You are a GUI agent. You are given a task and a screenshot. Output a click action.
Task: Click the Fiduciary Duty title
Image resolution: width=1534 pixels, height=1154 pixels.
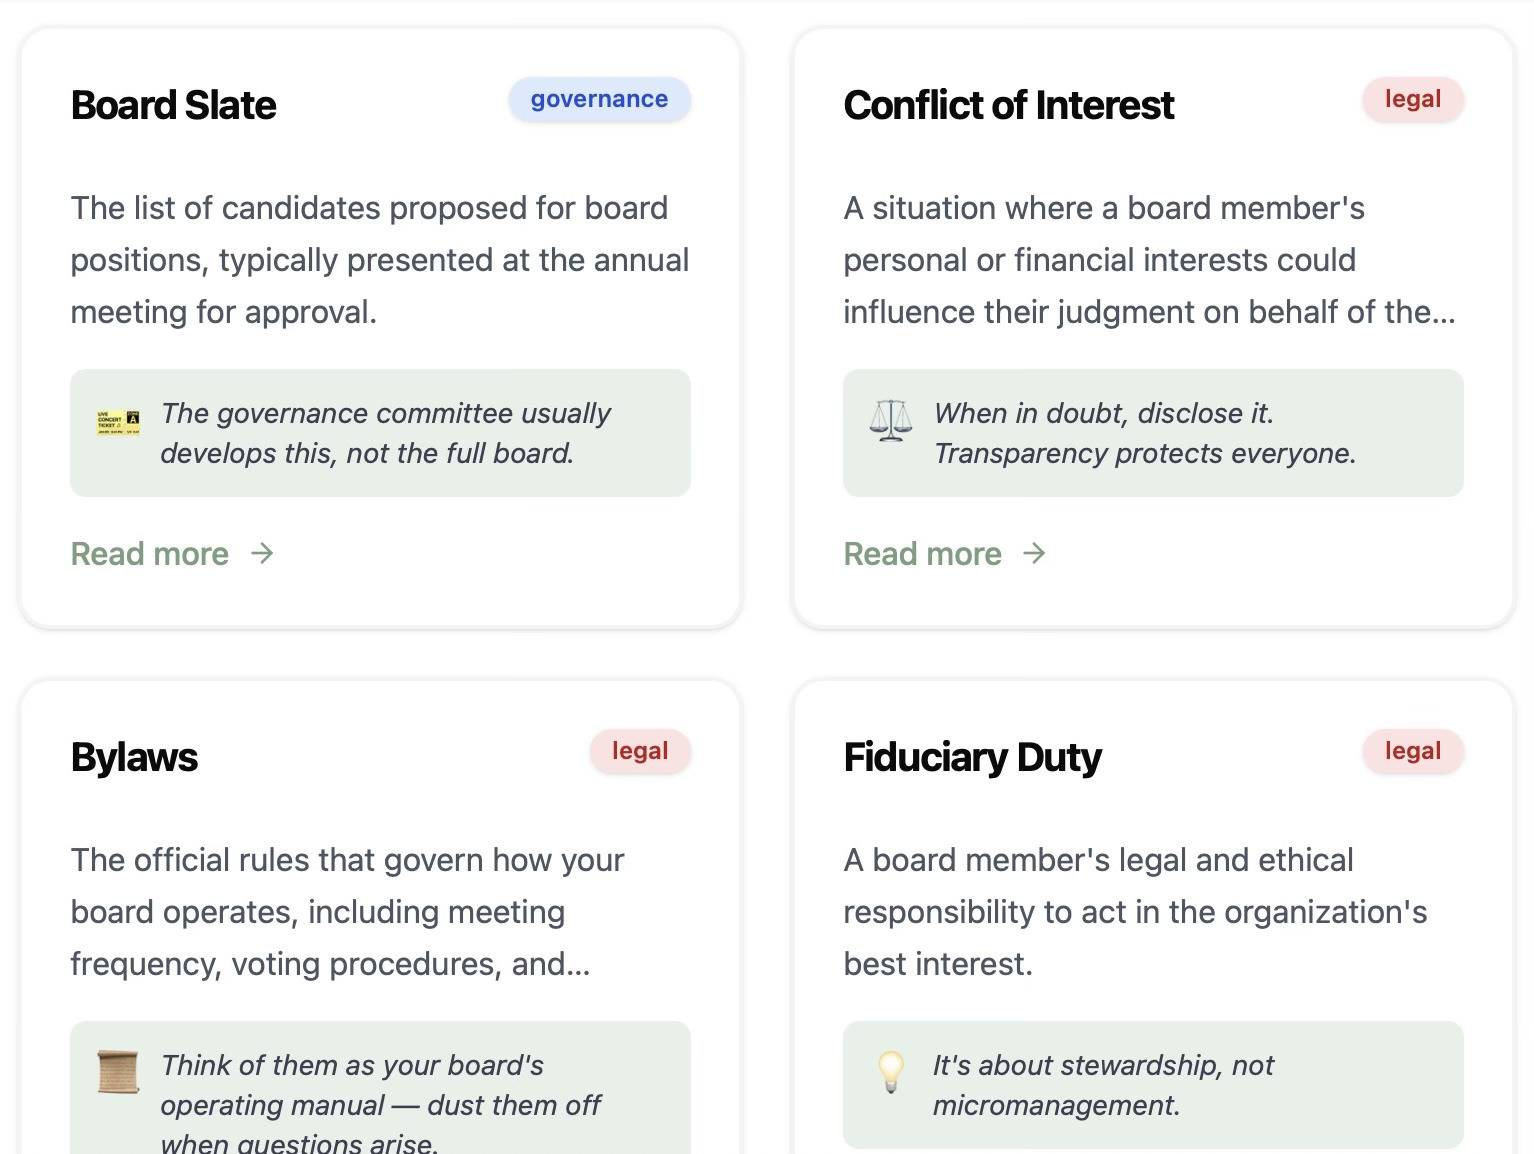tap(972, 757)
